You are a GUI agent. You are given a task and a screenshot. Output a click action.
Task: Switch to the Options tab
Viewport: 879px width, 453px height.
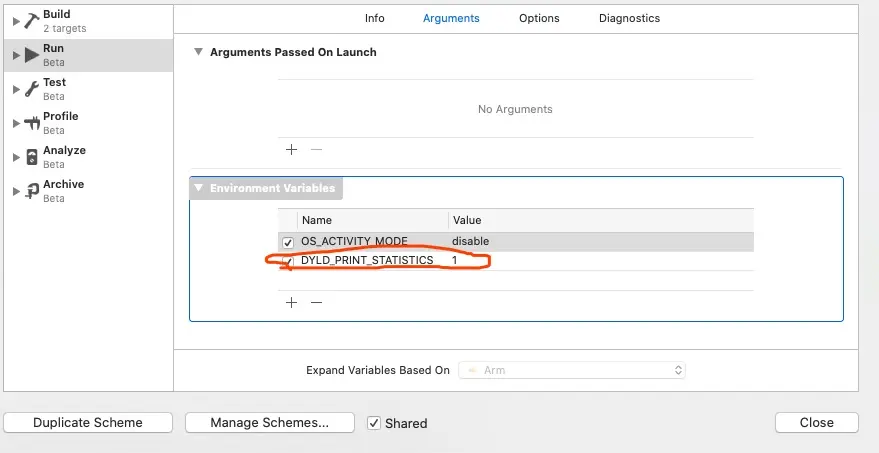[x=539, y=18]
